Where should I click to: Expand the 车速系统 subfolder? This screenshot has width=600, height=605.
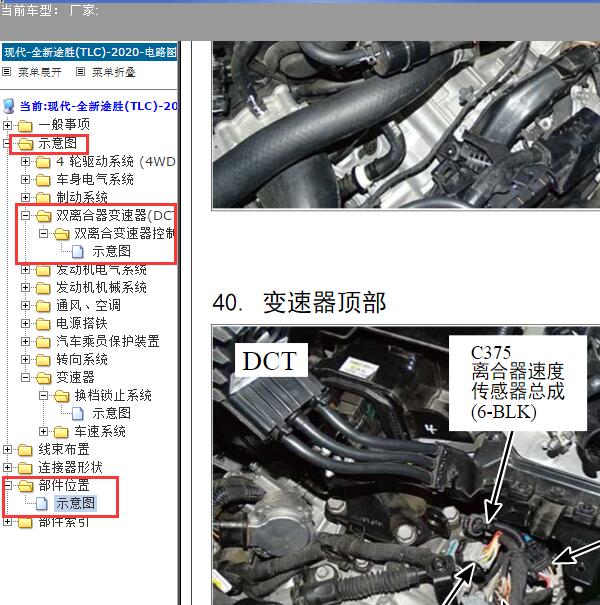click(43, 431)
